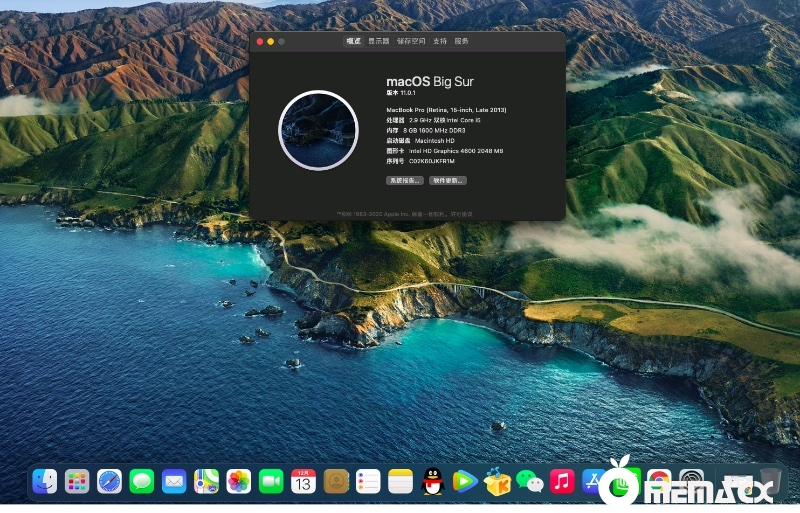Select the 储存空间 tab
Image resolution: width=800 pixels, height=513 pixels.
[410, 42]
